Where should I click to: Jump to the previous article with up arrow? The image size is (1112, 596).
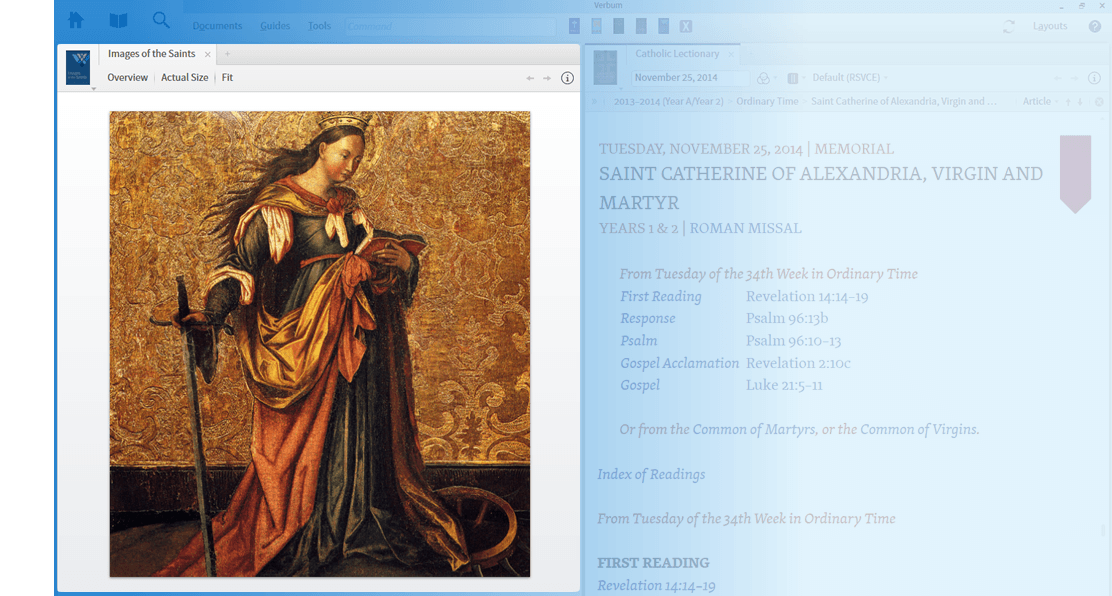1068,101
